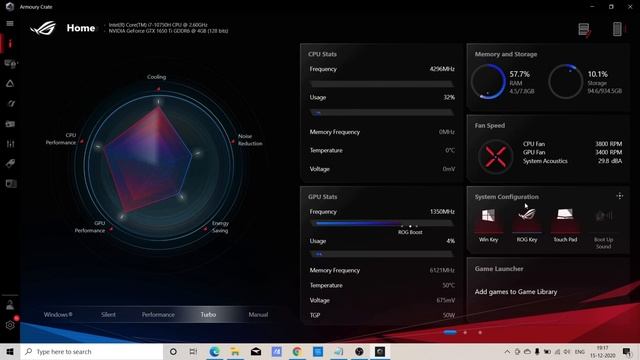Click the 4296MHz CPU frequency value
The width and height of the screenshot is (640, 360).
tap(442, 69)
